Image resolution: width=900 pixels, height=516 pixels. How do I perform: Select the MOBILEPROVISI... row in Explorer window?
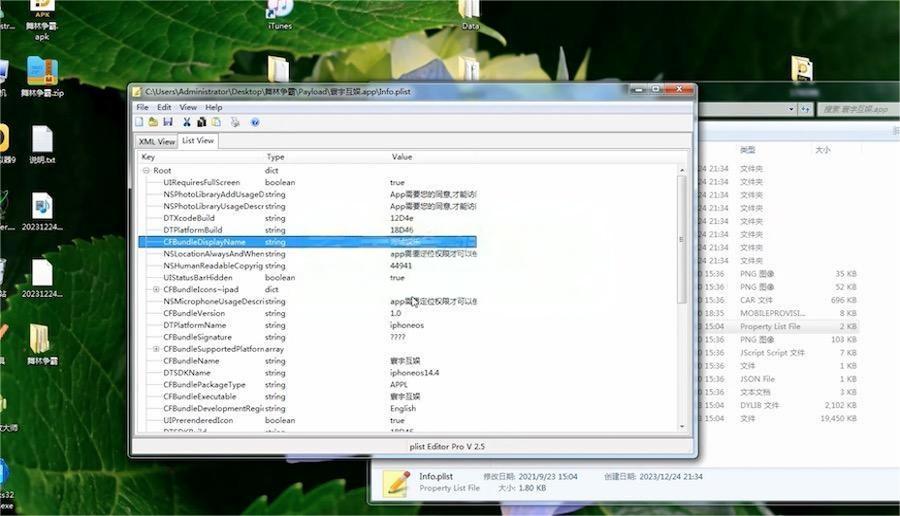click(779, 313)
